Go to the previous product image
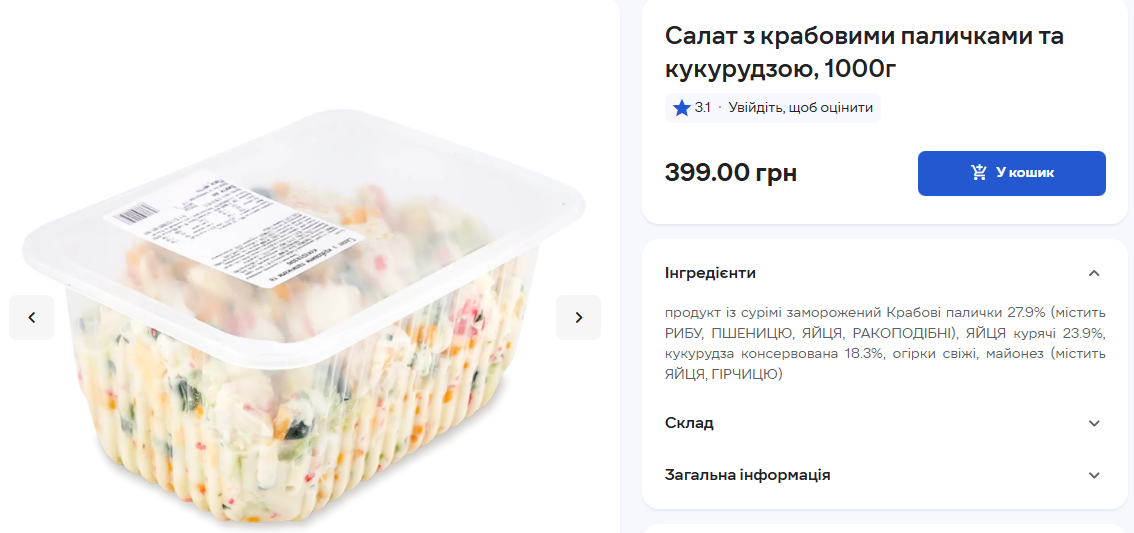Image resolution: width=1134 pixels, height=533 pixels. point(32,317)
